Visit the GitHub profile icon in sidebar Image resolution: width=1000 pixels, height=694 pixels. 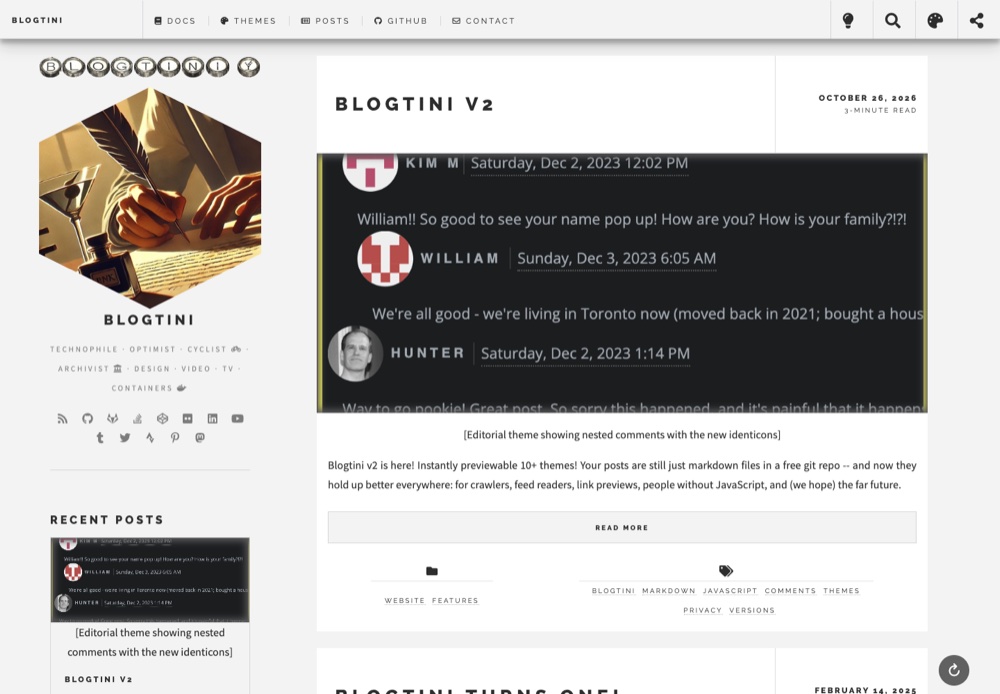[87, 418]
